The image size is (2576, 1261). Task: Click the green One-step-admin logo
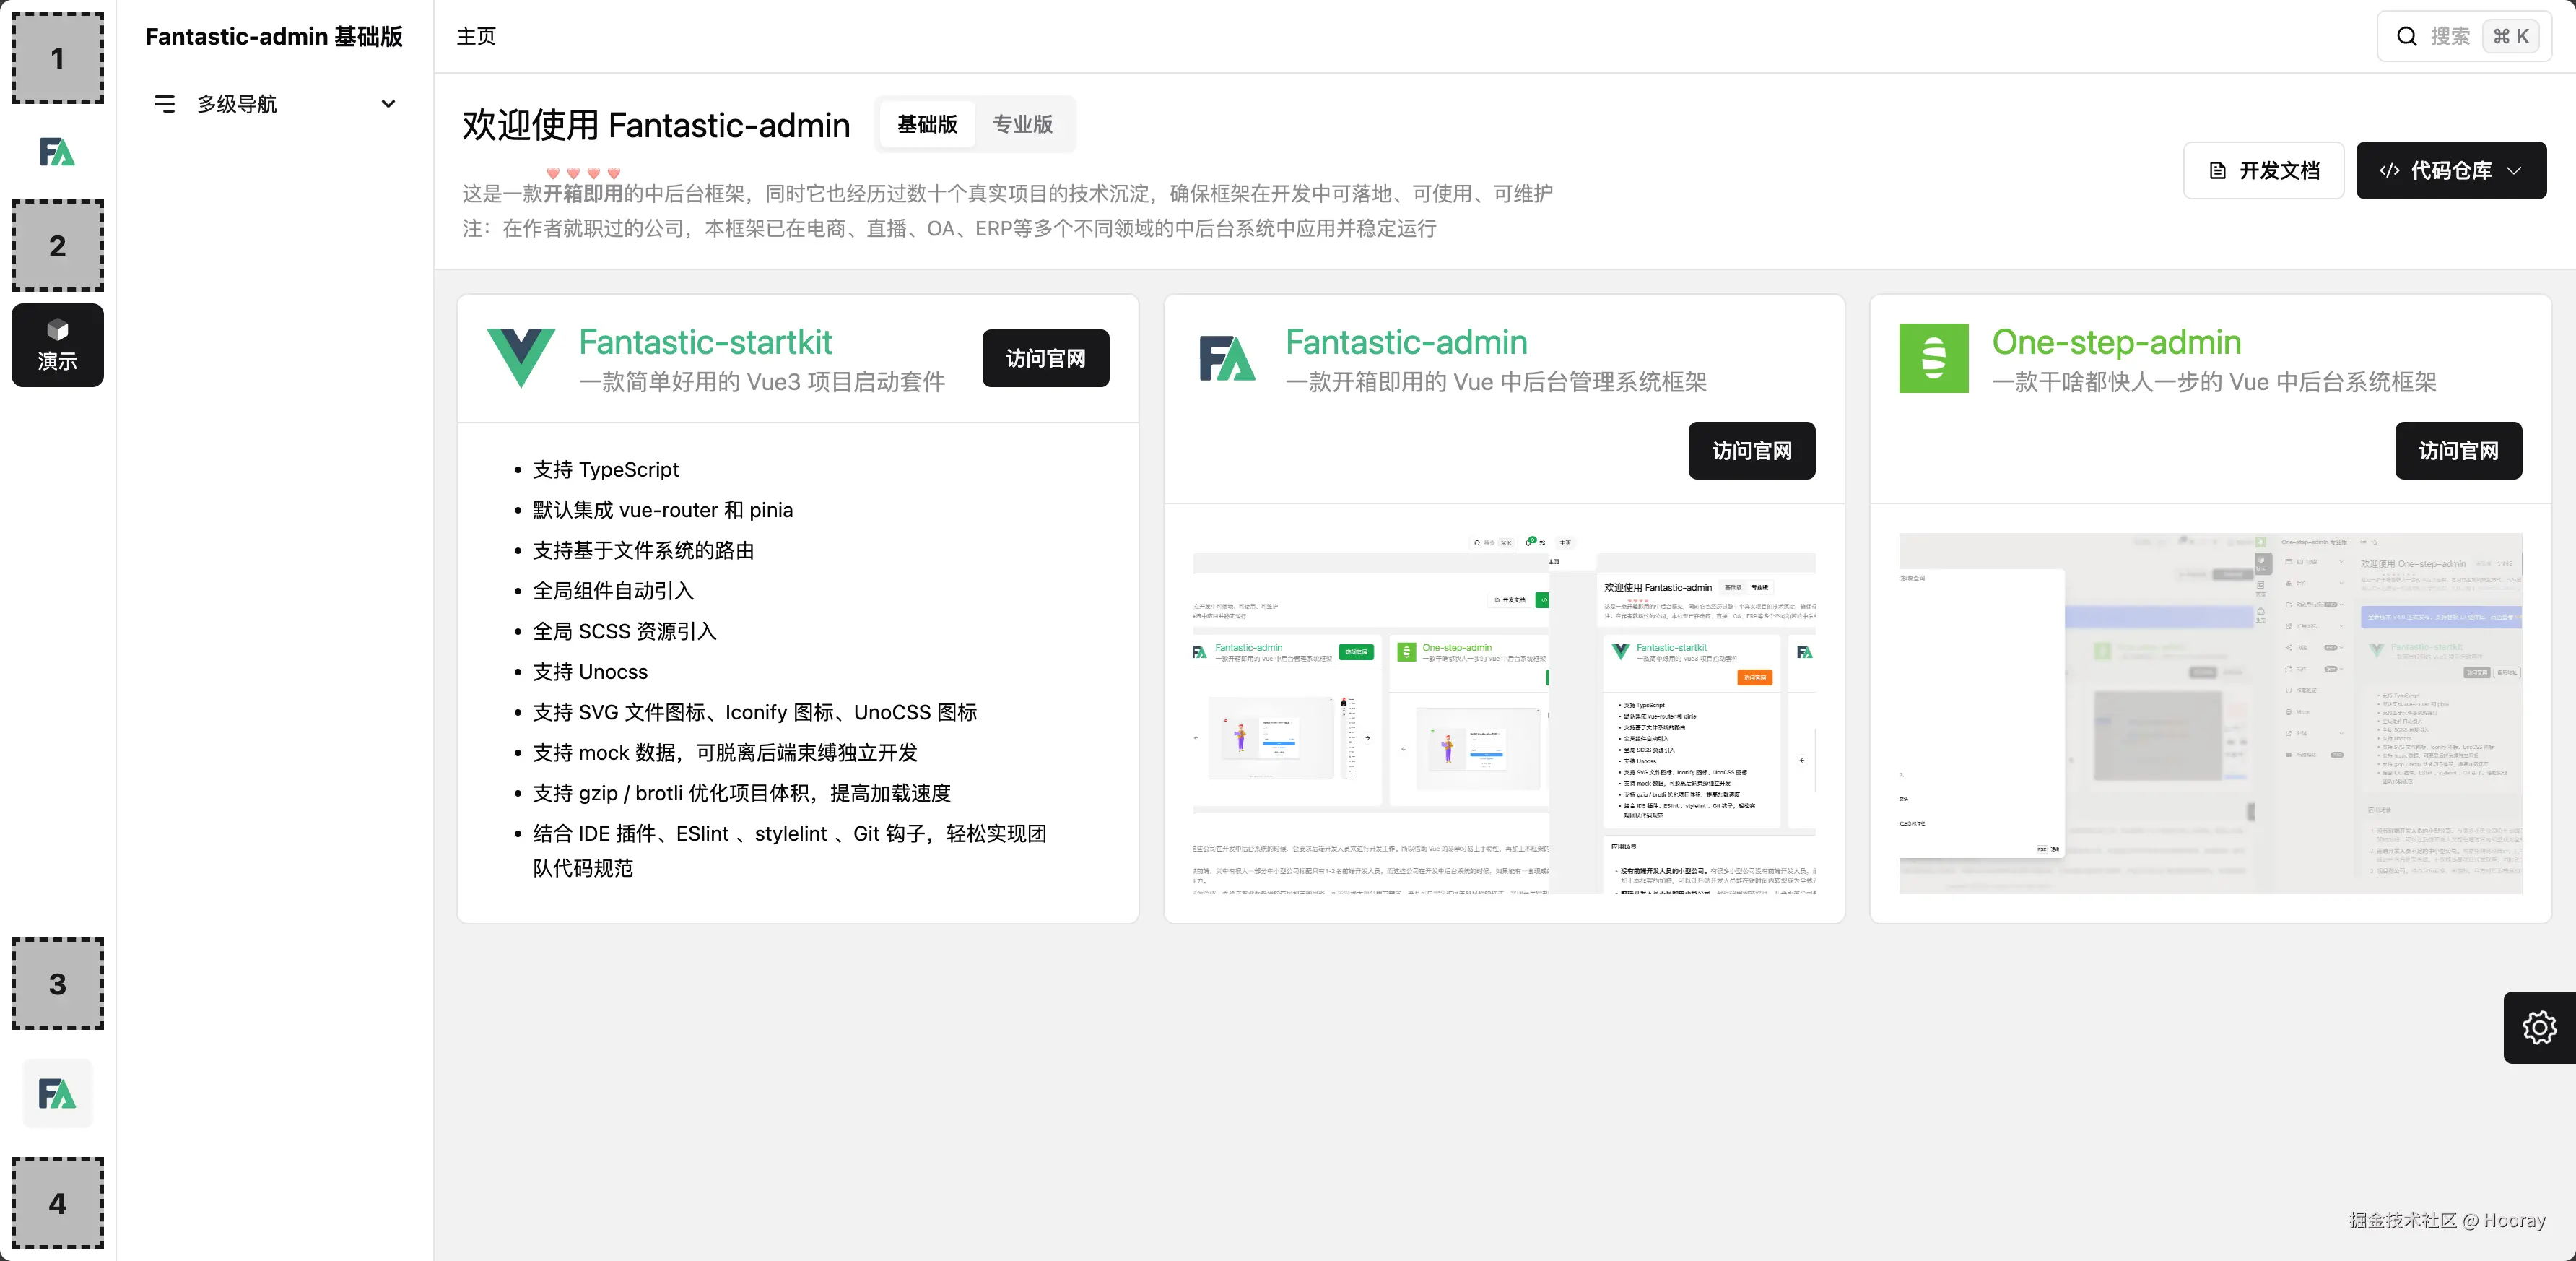[1933, 358]
